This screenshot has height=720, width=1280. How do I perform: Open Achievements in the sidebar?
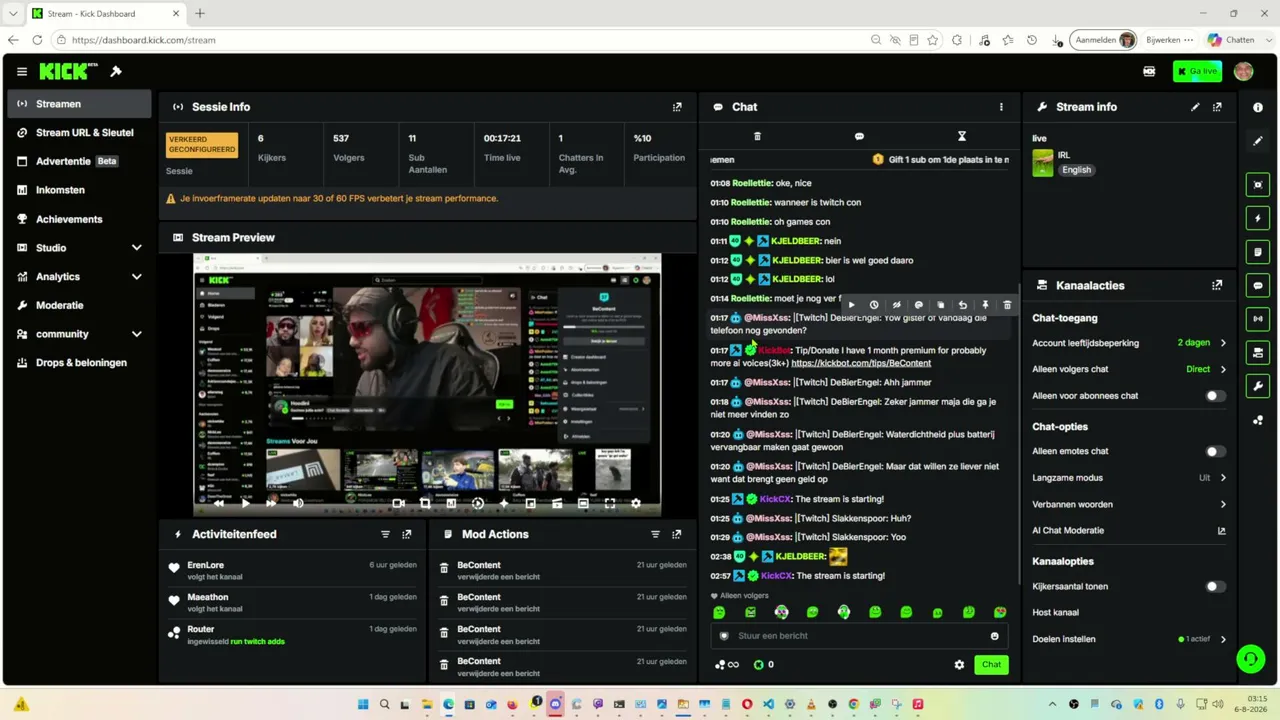[80, 219]
